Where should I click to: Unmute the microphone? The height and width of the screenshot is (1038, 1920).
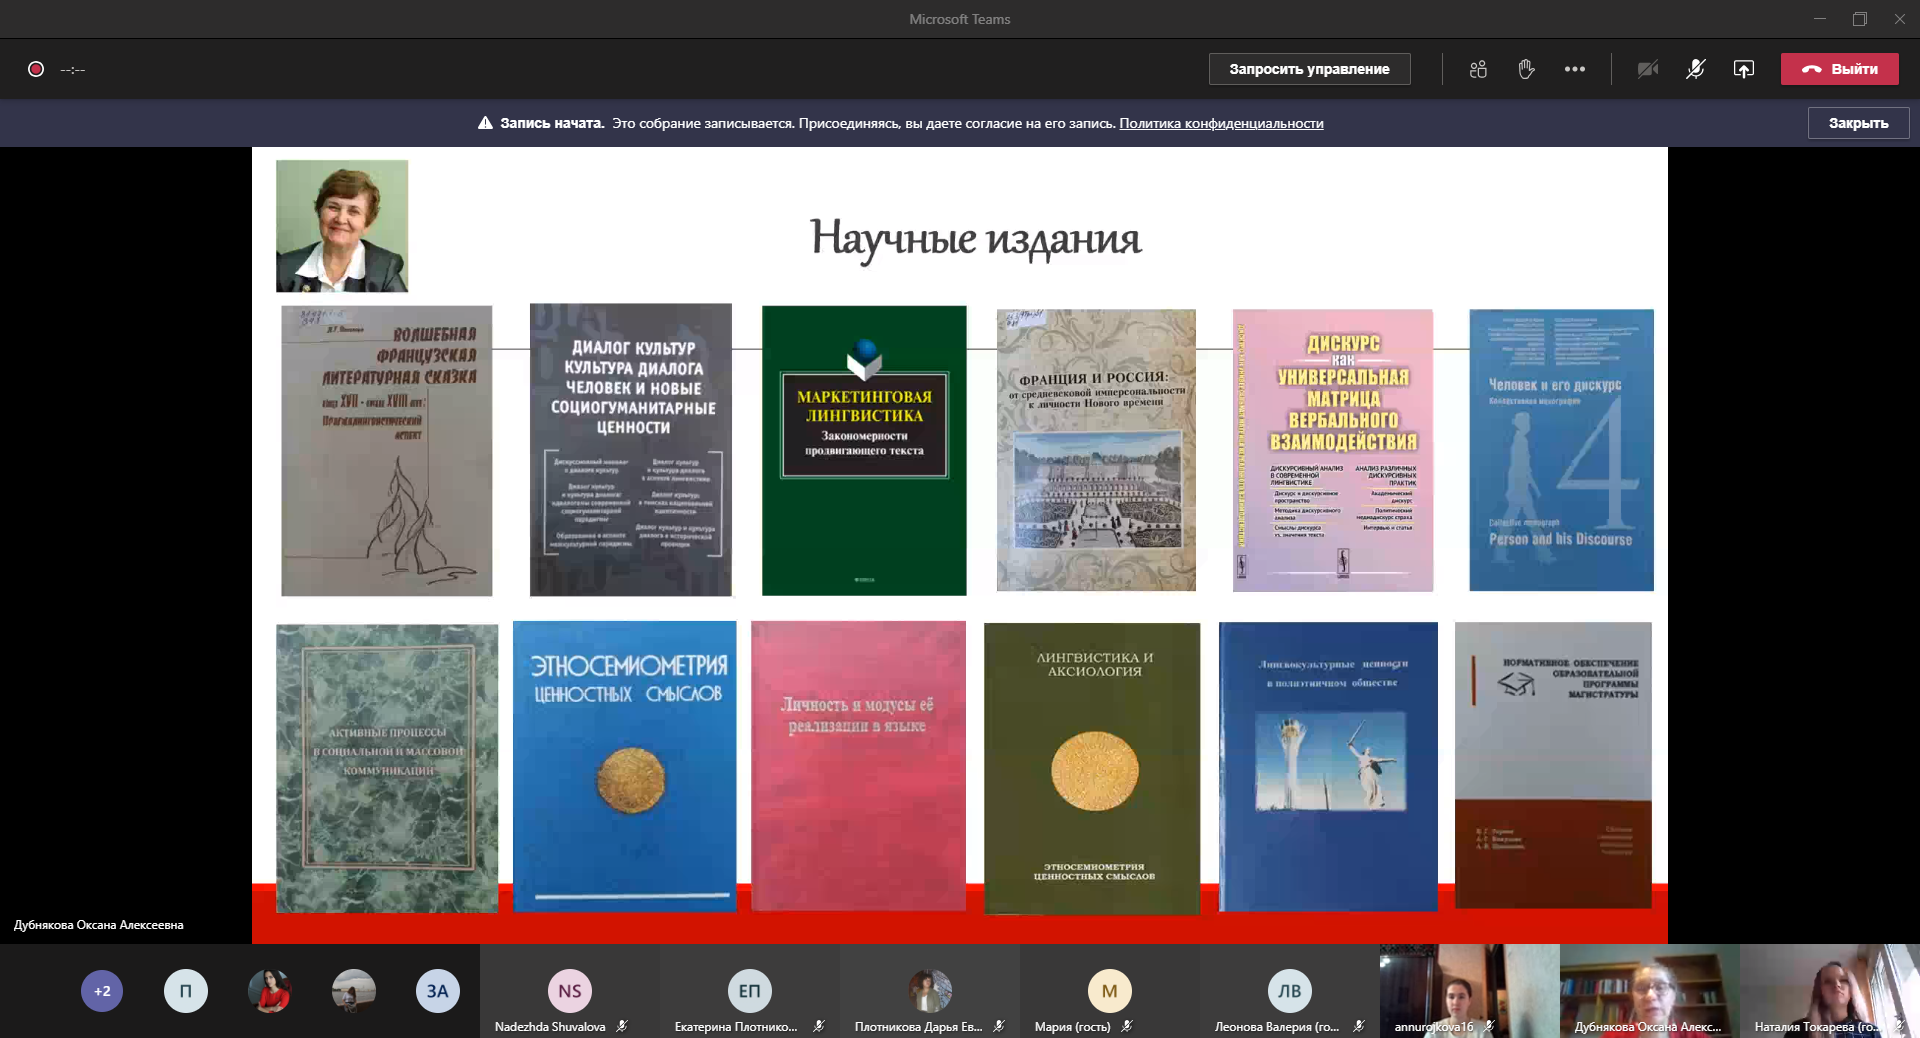[1695, 69]
